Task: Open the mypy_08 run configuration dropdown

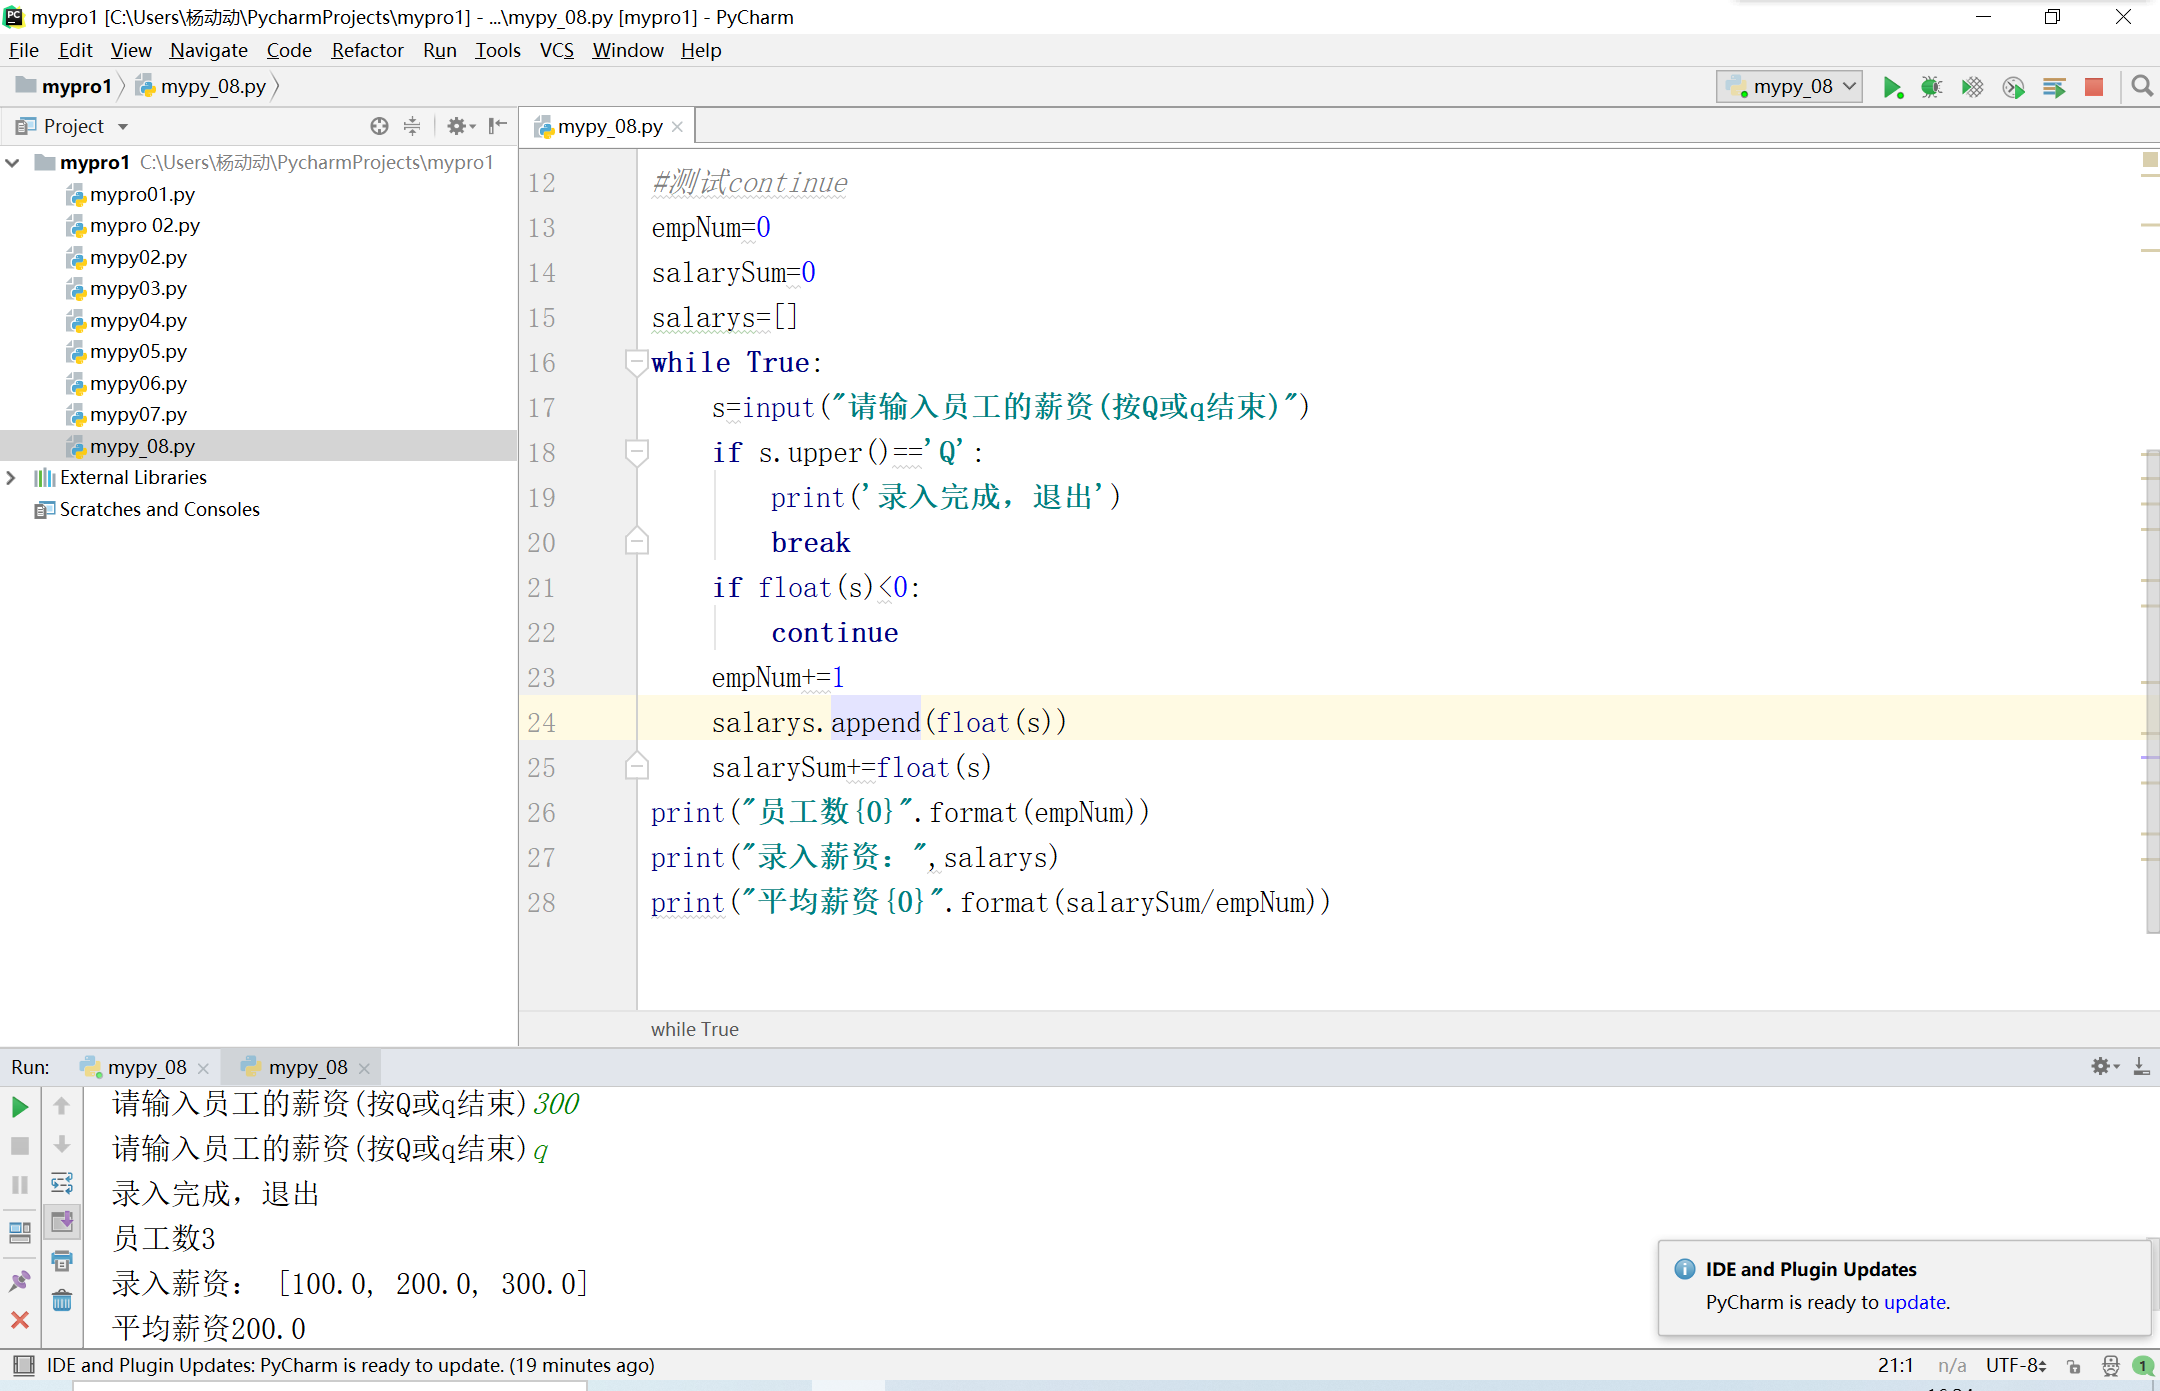Action: tap(1789, 87)
